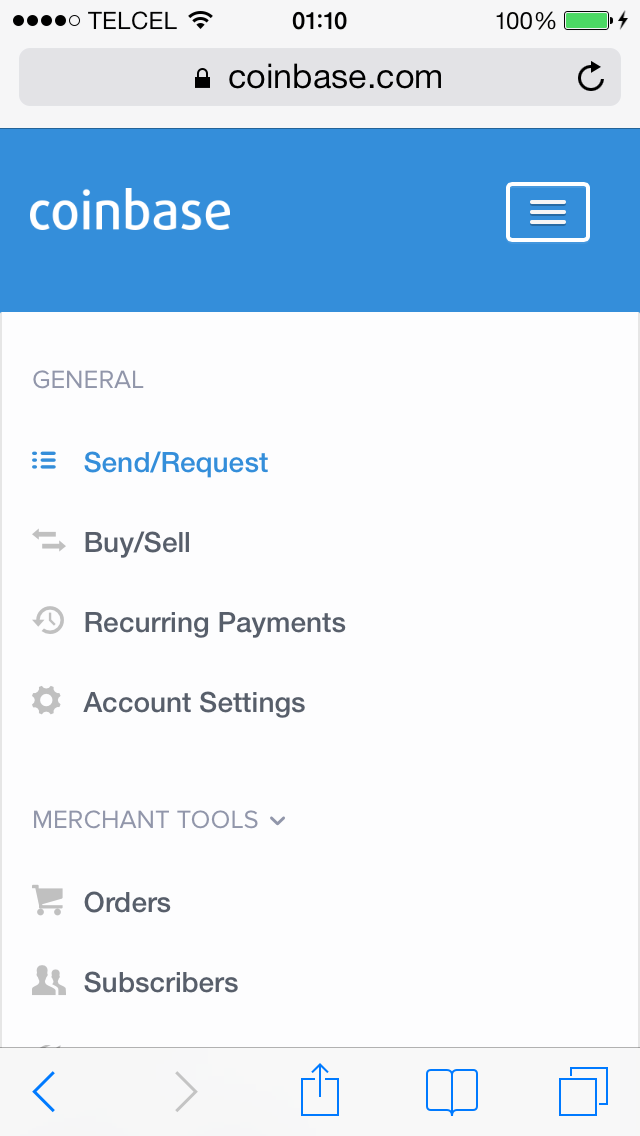Click the Orders shopping cart icon
The width and height of the screenshot is (640, 1136).
click(x=48, y=900)
